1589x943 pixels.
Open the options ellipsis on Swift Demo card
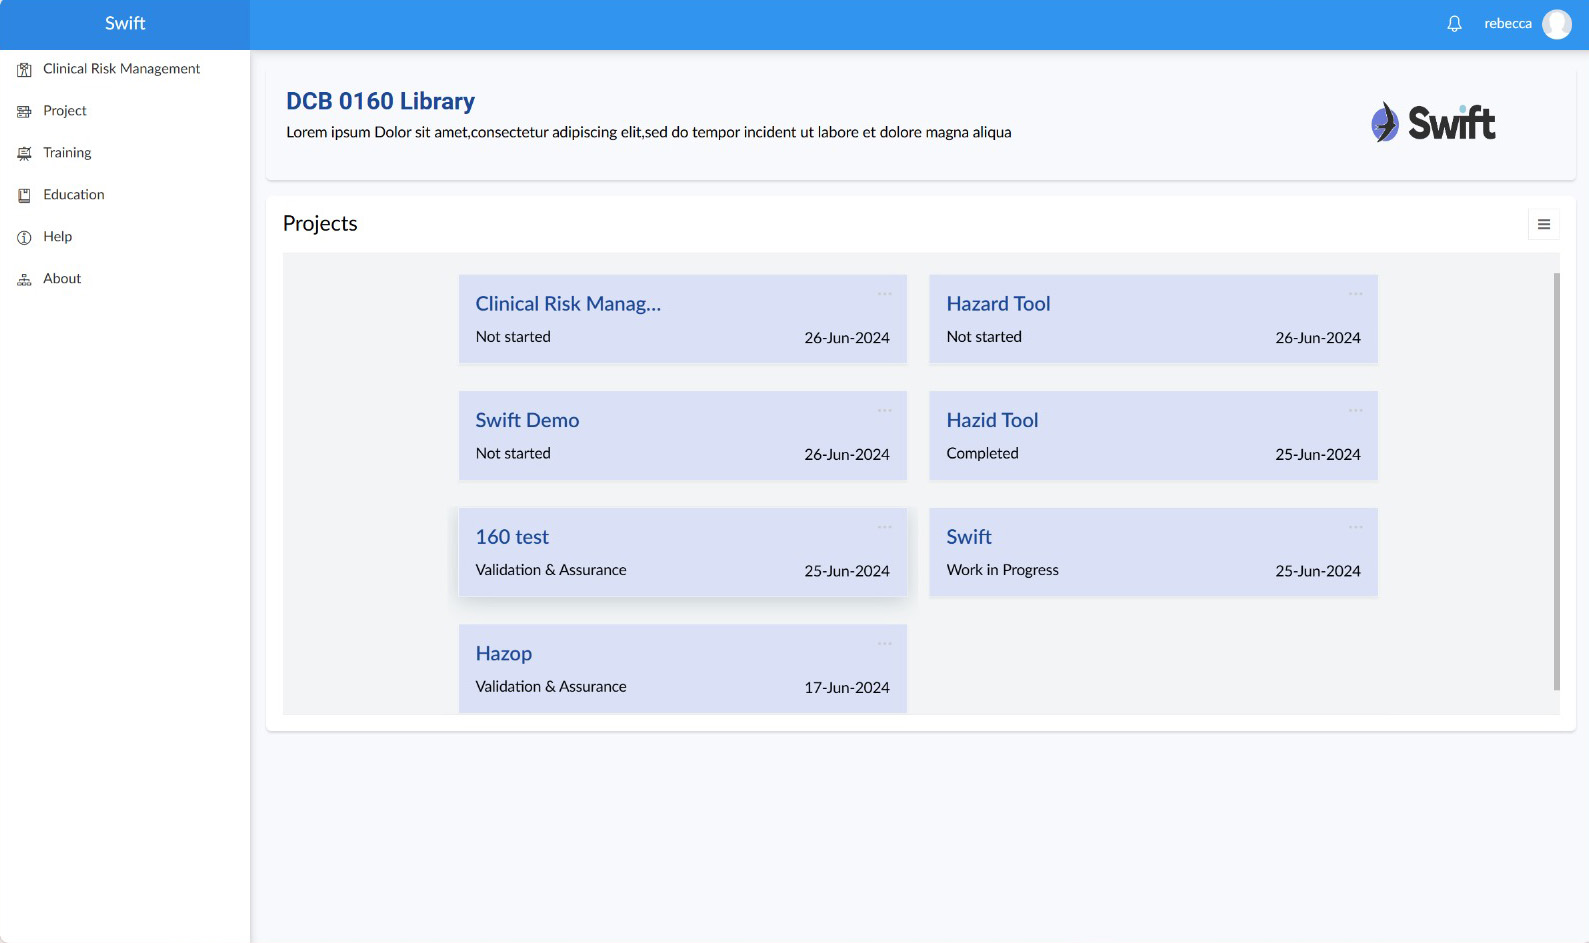pyautogui.click(x=884, y=411)
